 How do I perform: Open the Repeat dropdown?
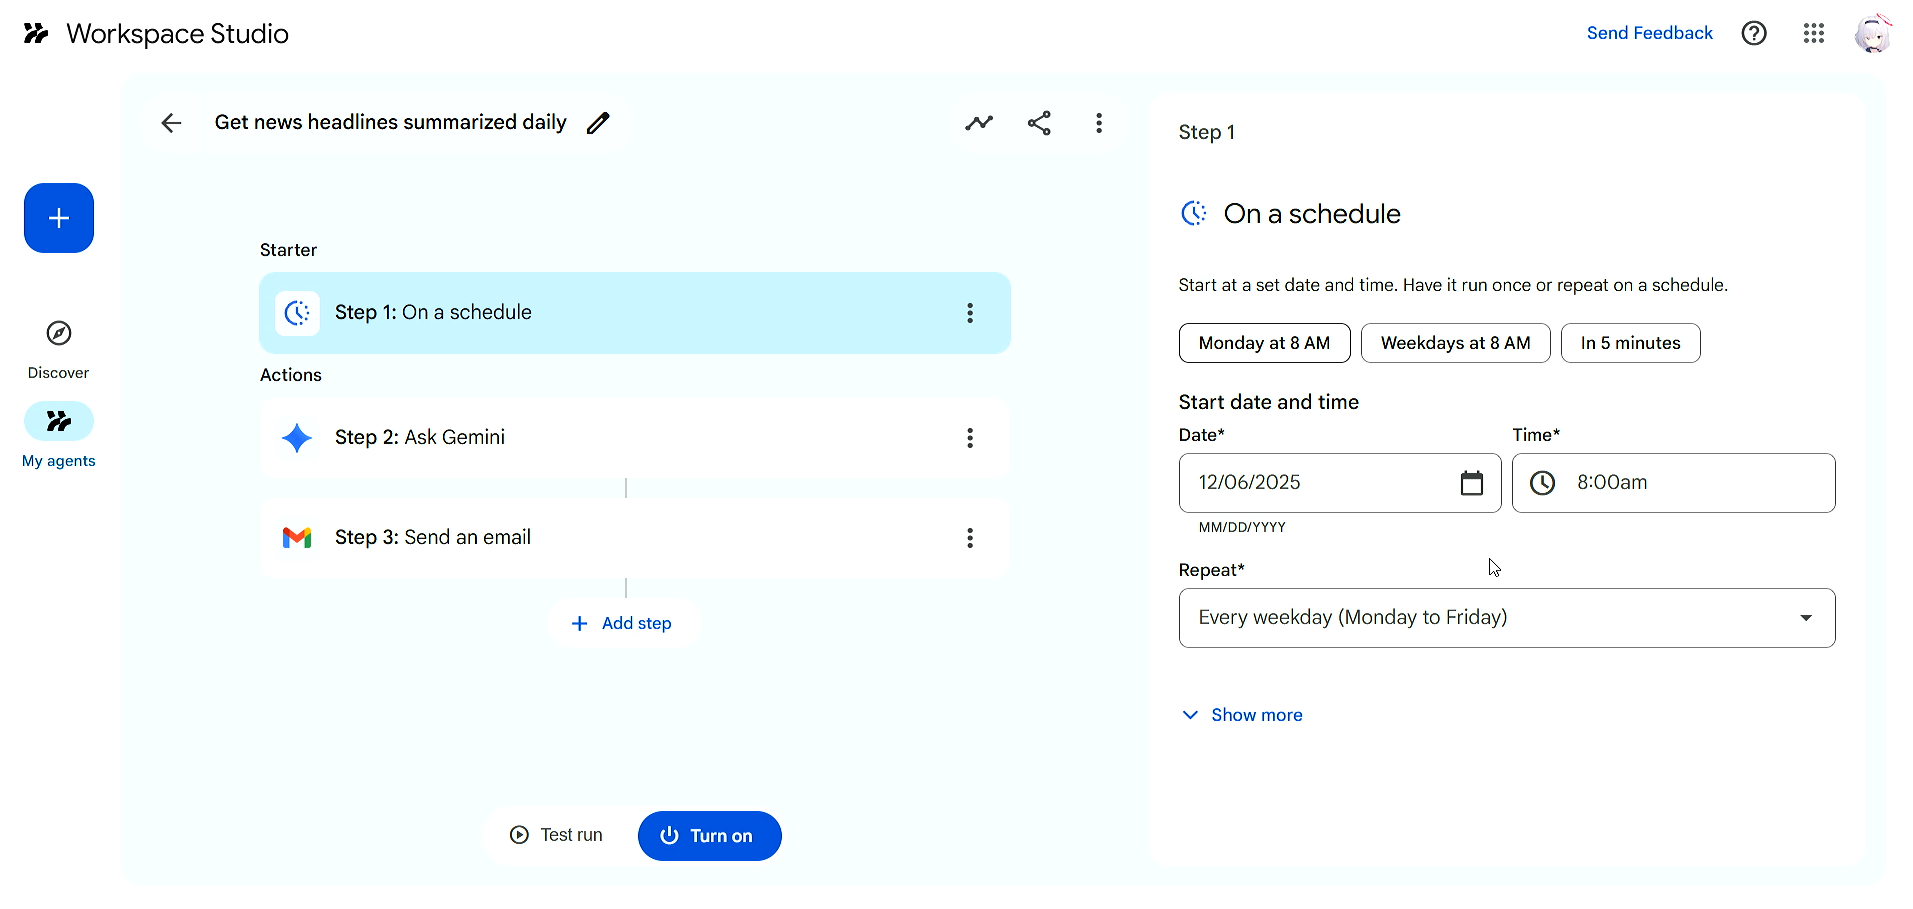1506,618
